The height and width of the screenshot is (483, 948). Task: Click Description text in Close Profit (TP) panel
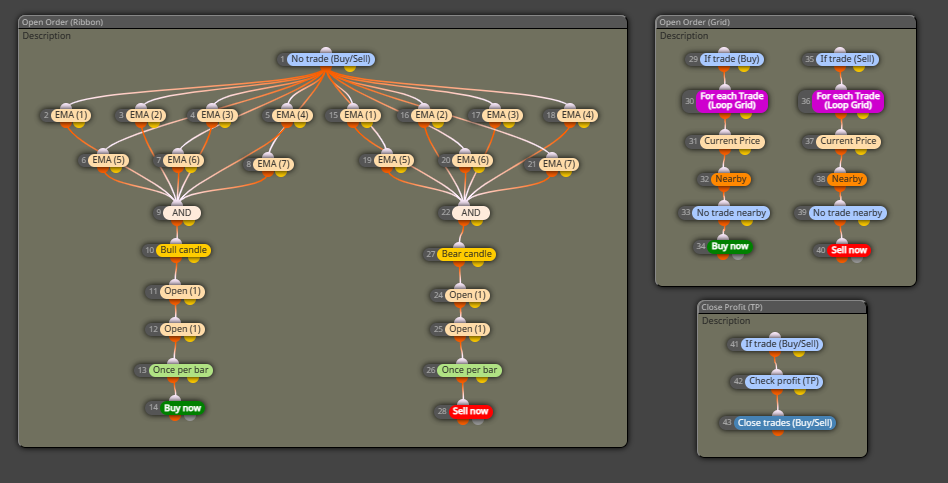click(726, 321)
